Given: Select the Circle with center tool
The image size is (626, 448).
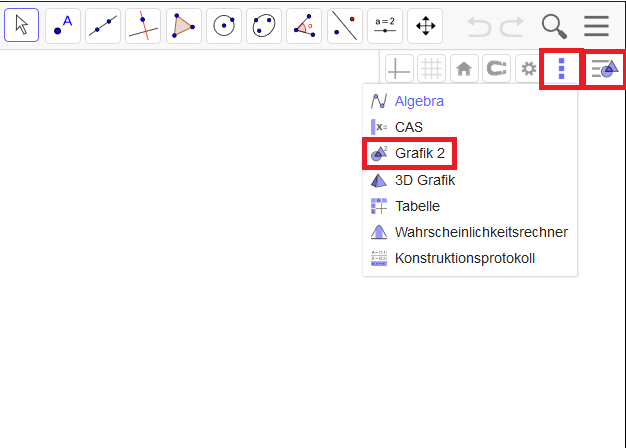Looking at the screenshot, I should tap(224, 26).
